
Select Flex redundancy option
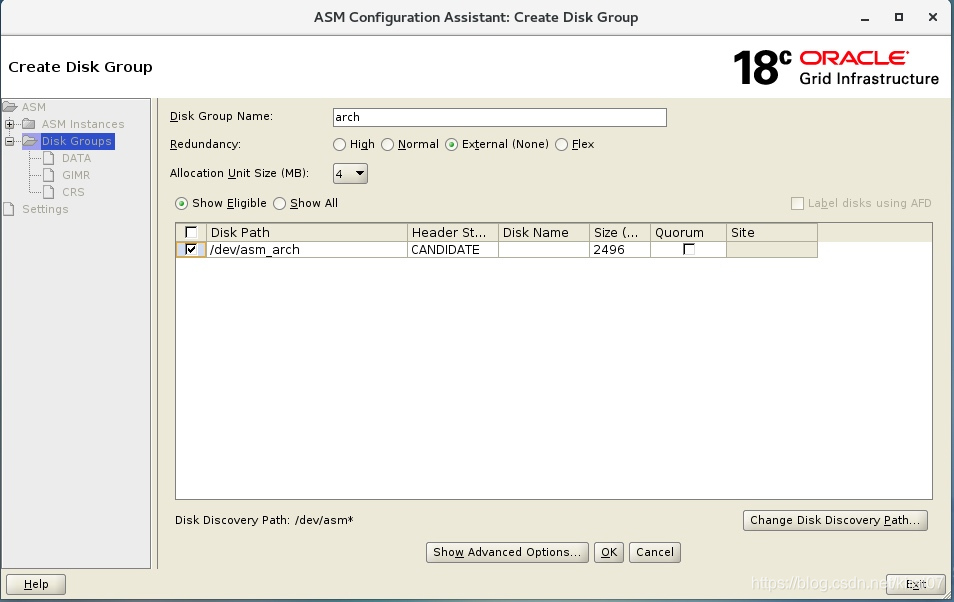coord(562,145)
